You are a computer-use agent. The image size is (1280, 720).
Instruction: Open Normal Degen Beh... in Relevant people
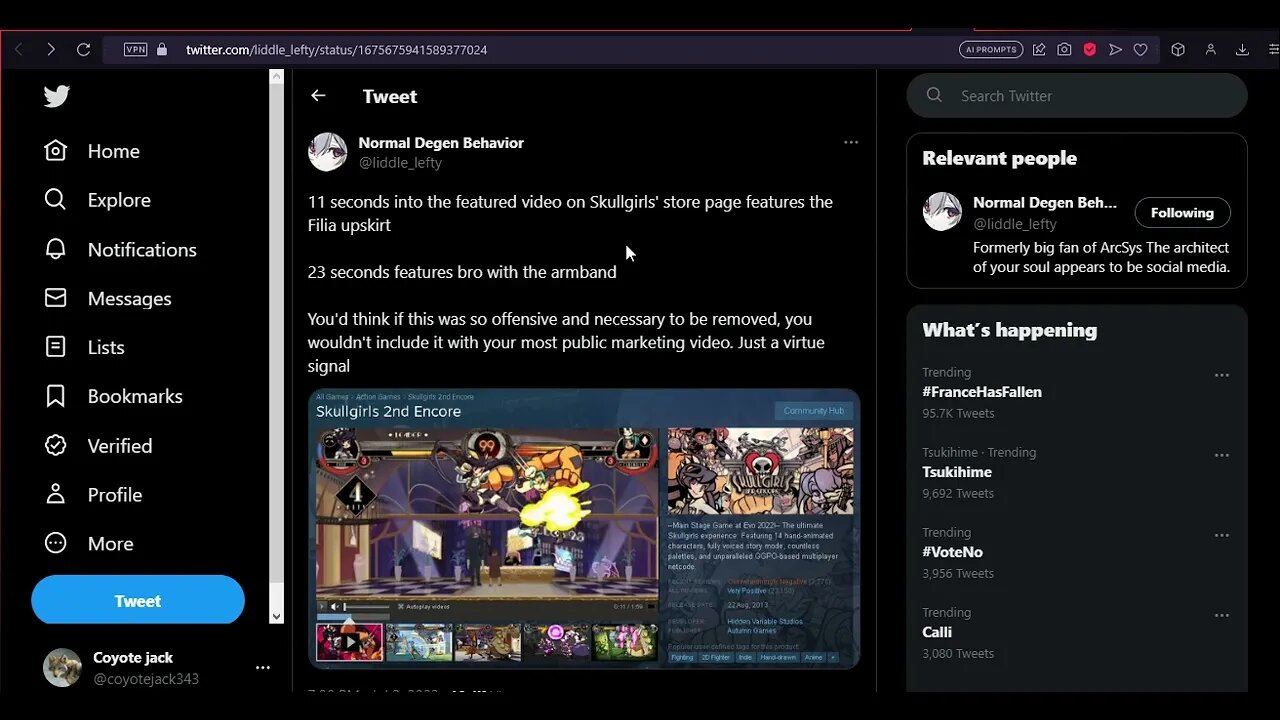tap(1045, 203)
